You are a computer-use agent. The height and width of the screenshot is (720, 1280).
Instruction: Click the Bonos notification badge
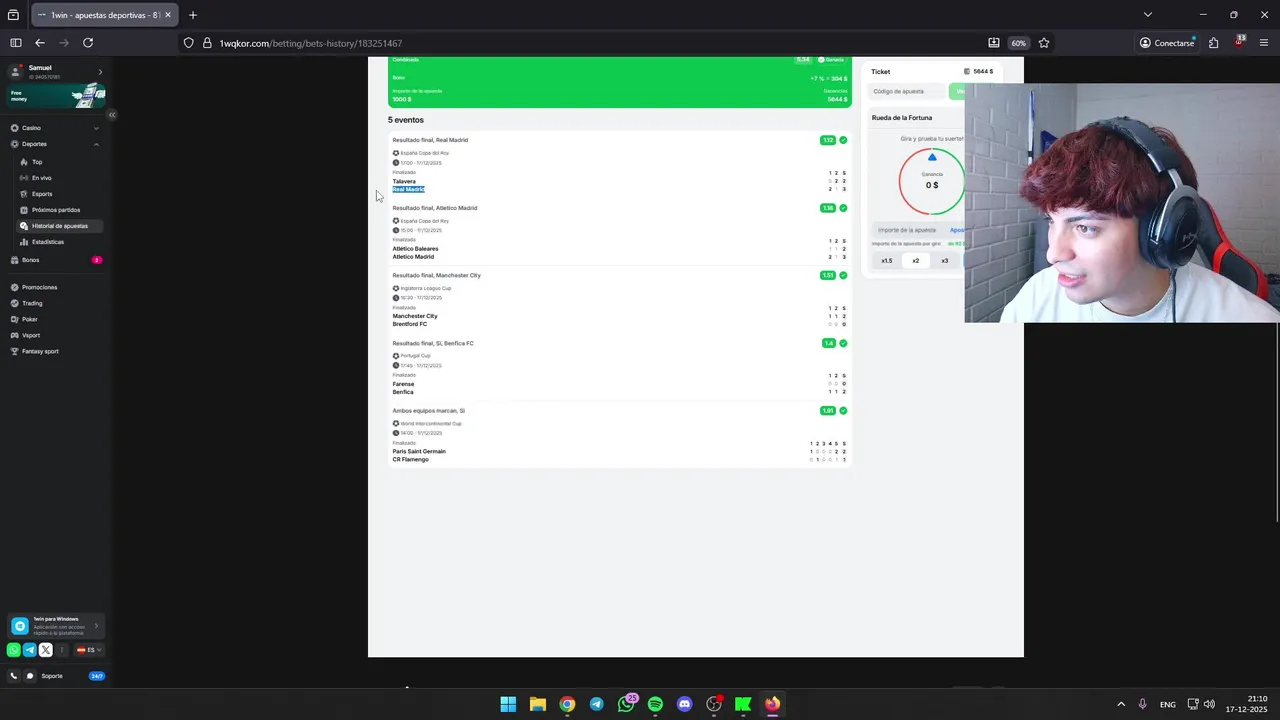[x=97, y=260]
